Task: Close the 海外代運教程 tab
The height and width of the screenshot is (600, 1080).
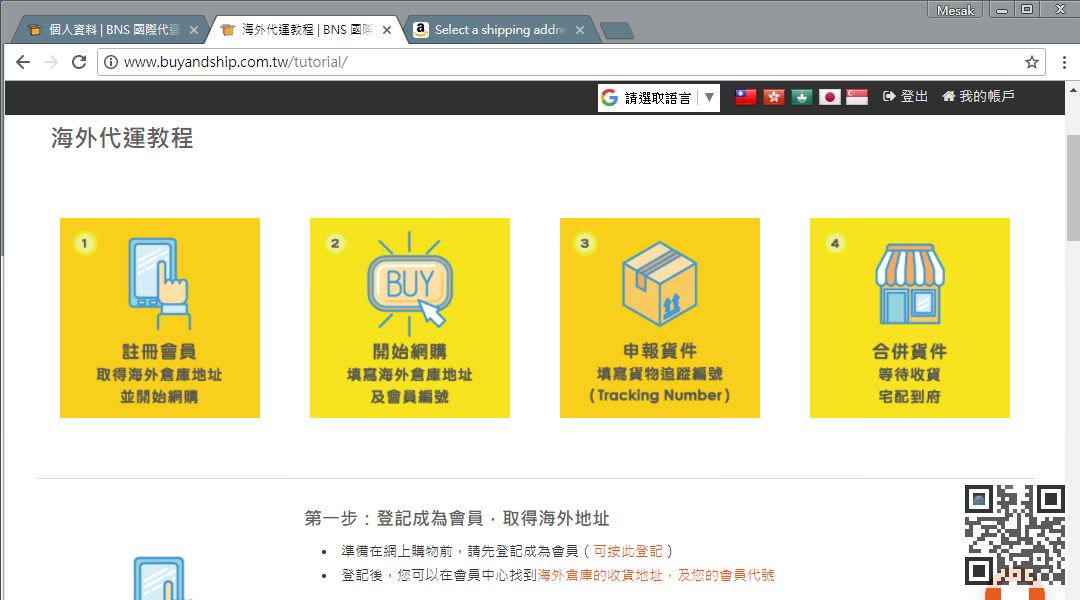Action: pyautogui.click(x=387, y=30)
